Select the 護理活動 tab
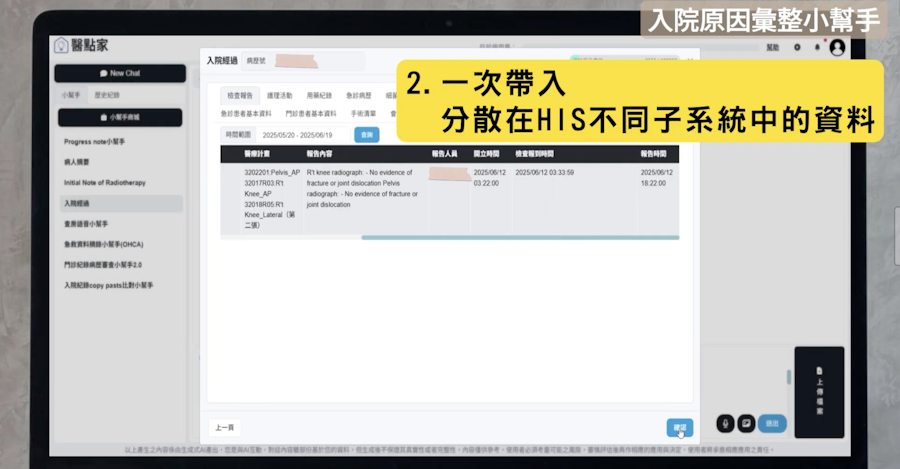Viewport: 900px width, 469px height. click(280, 95)
